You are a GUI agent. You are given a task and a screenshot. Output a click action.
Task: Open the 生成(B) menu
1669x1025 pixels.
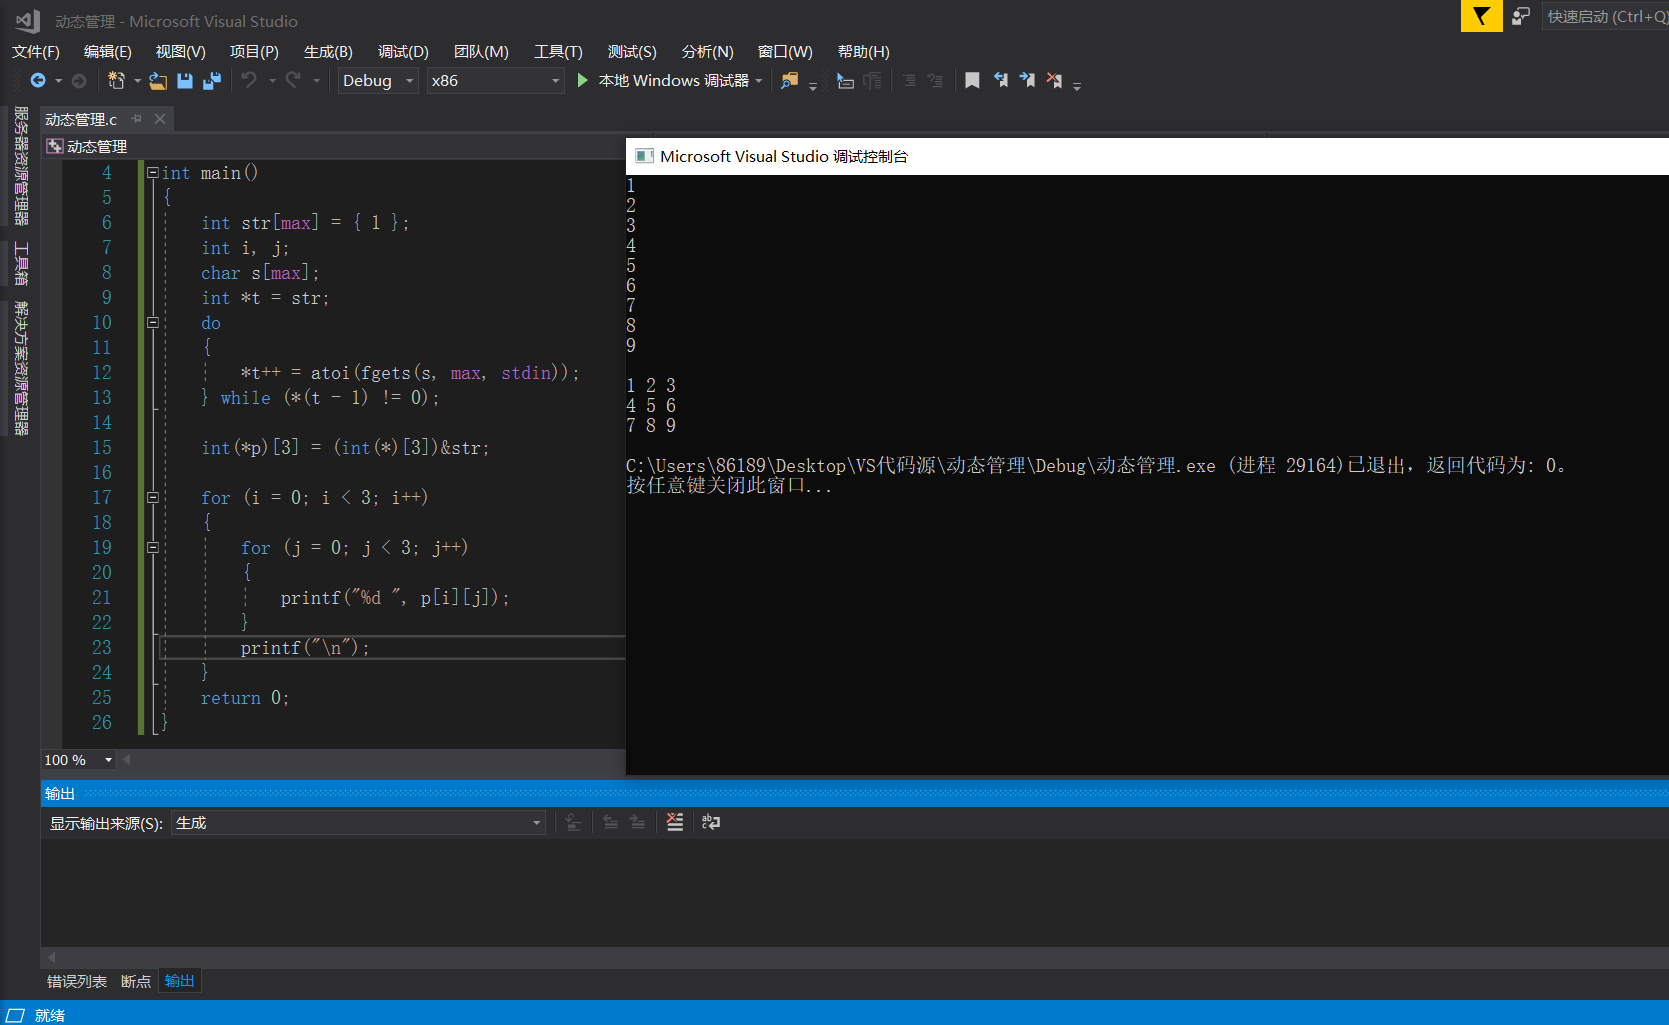[328, 52]
